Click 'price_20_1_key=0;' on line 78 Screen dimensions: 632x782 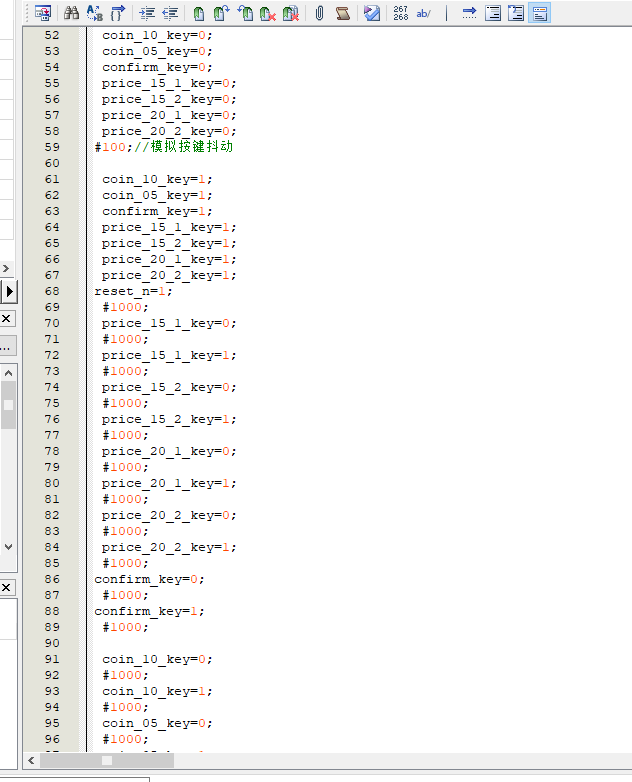(169, 451)
